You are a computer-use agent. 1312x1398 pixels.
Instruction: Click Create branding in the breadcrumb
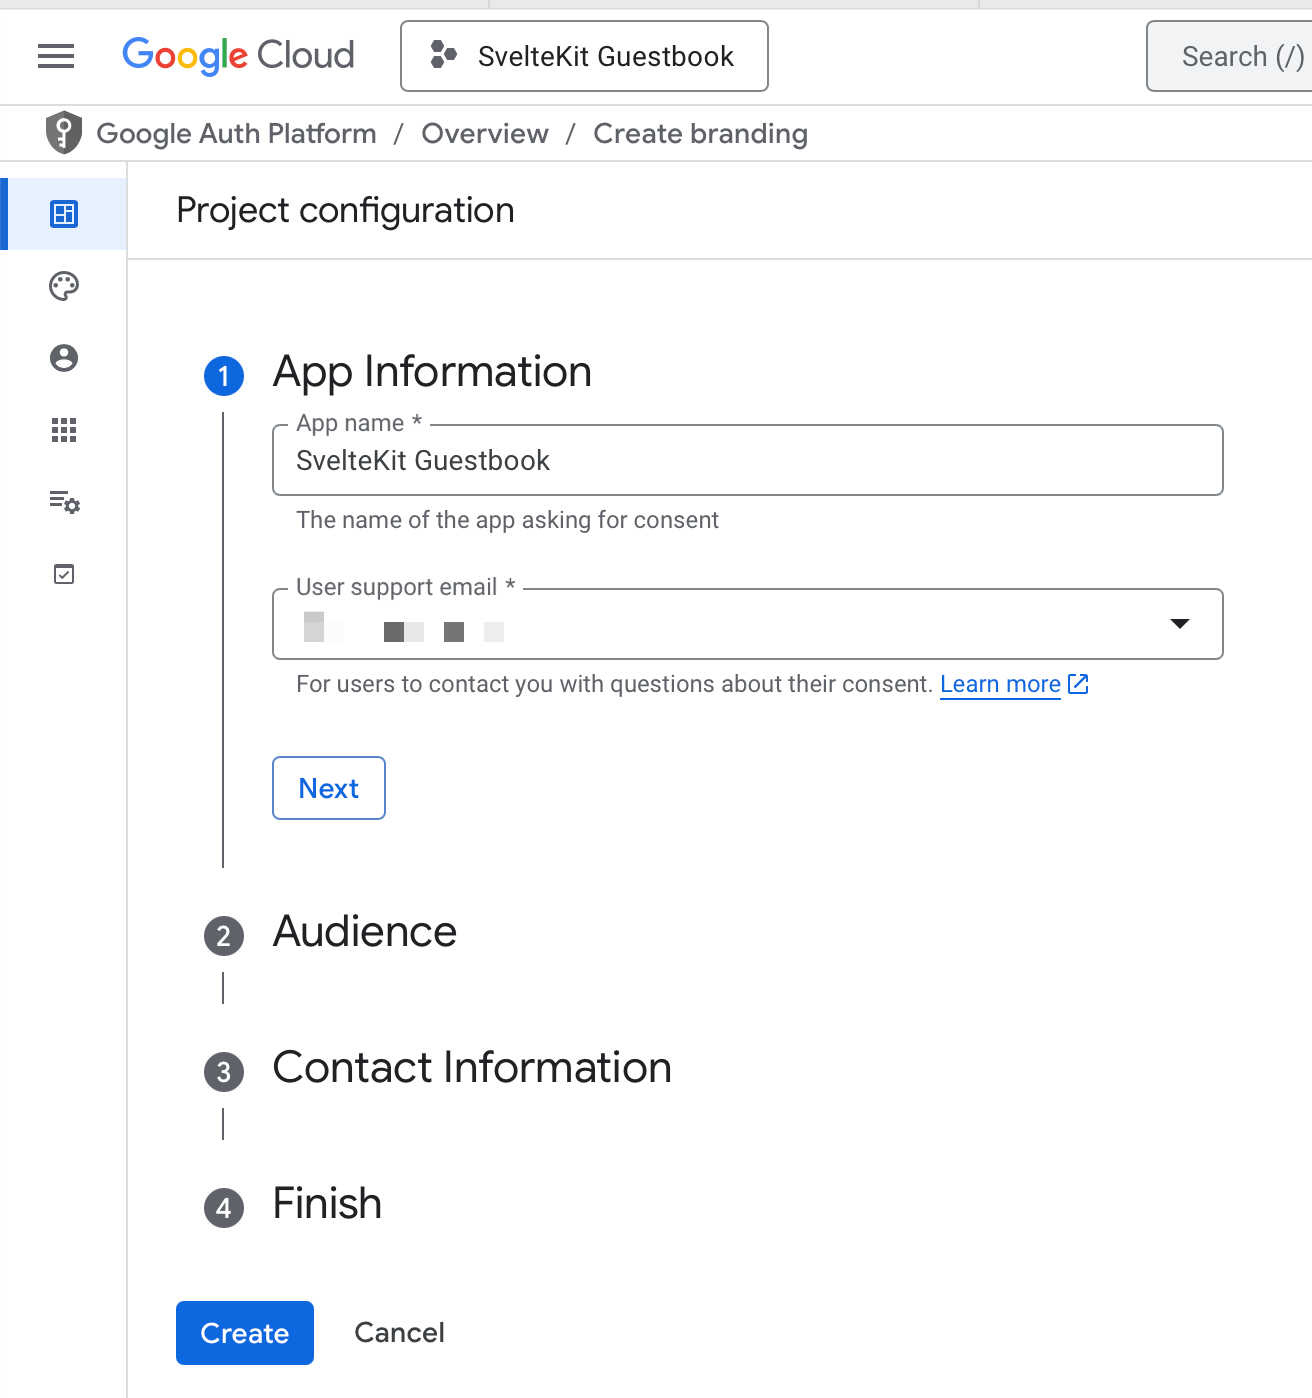pyautogui.click(x=700, y=133)
